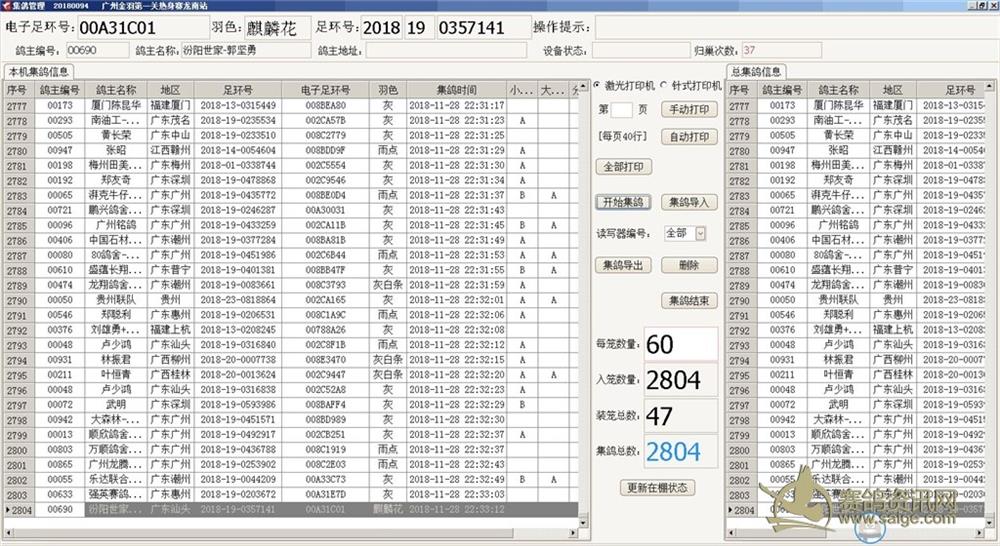
Task: Open the 读写器编号 dropdown
Action: click(x=700, y=233)
